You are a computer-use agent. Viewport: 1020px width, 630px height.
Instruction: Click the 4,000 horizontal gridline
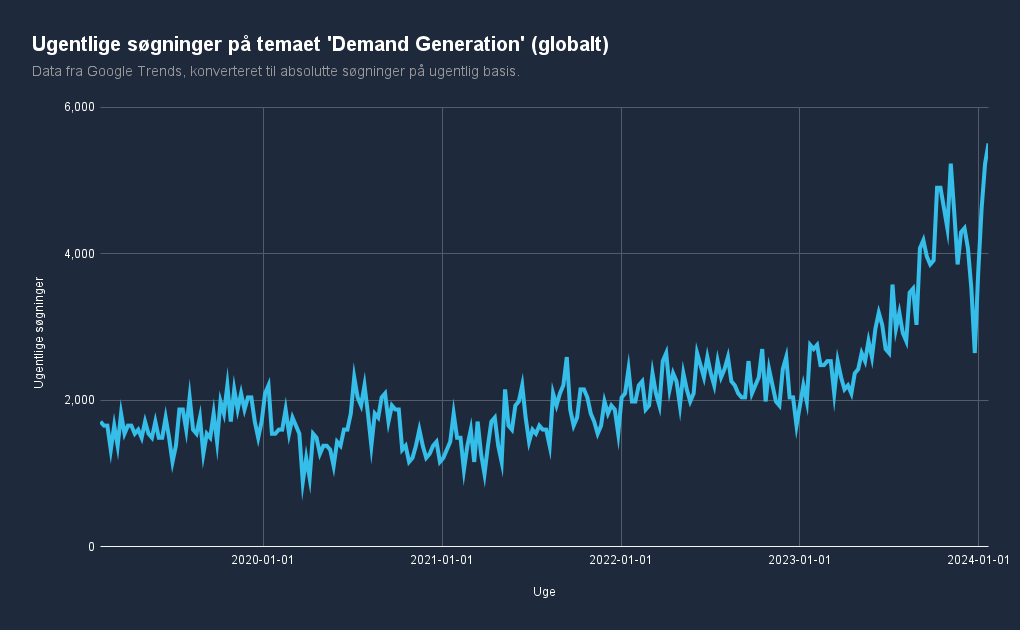click(x=544, y=254)
